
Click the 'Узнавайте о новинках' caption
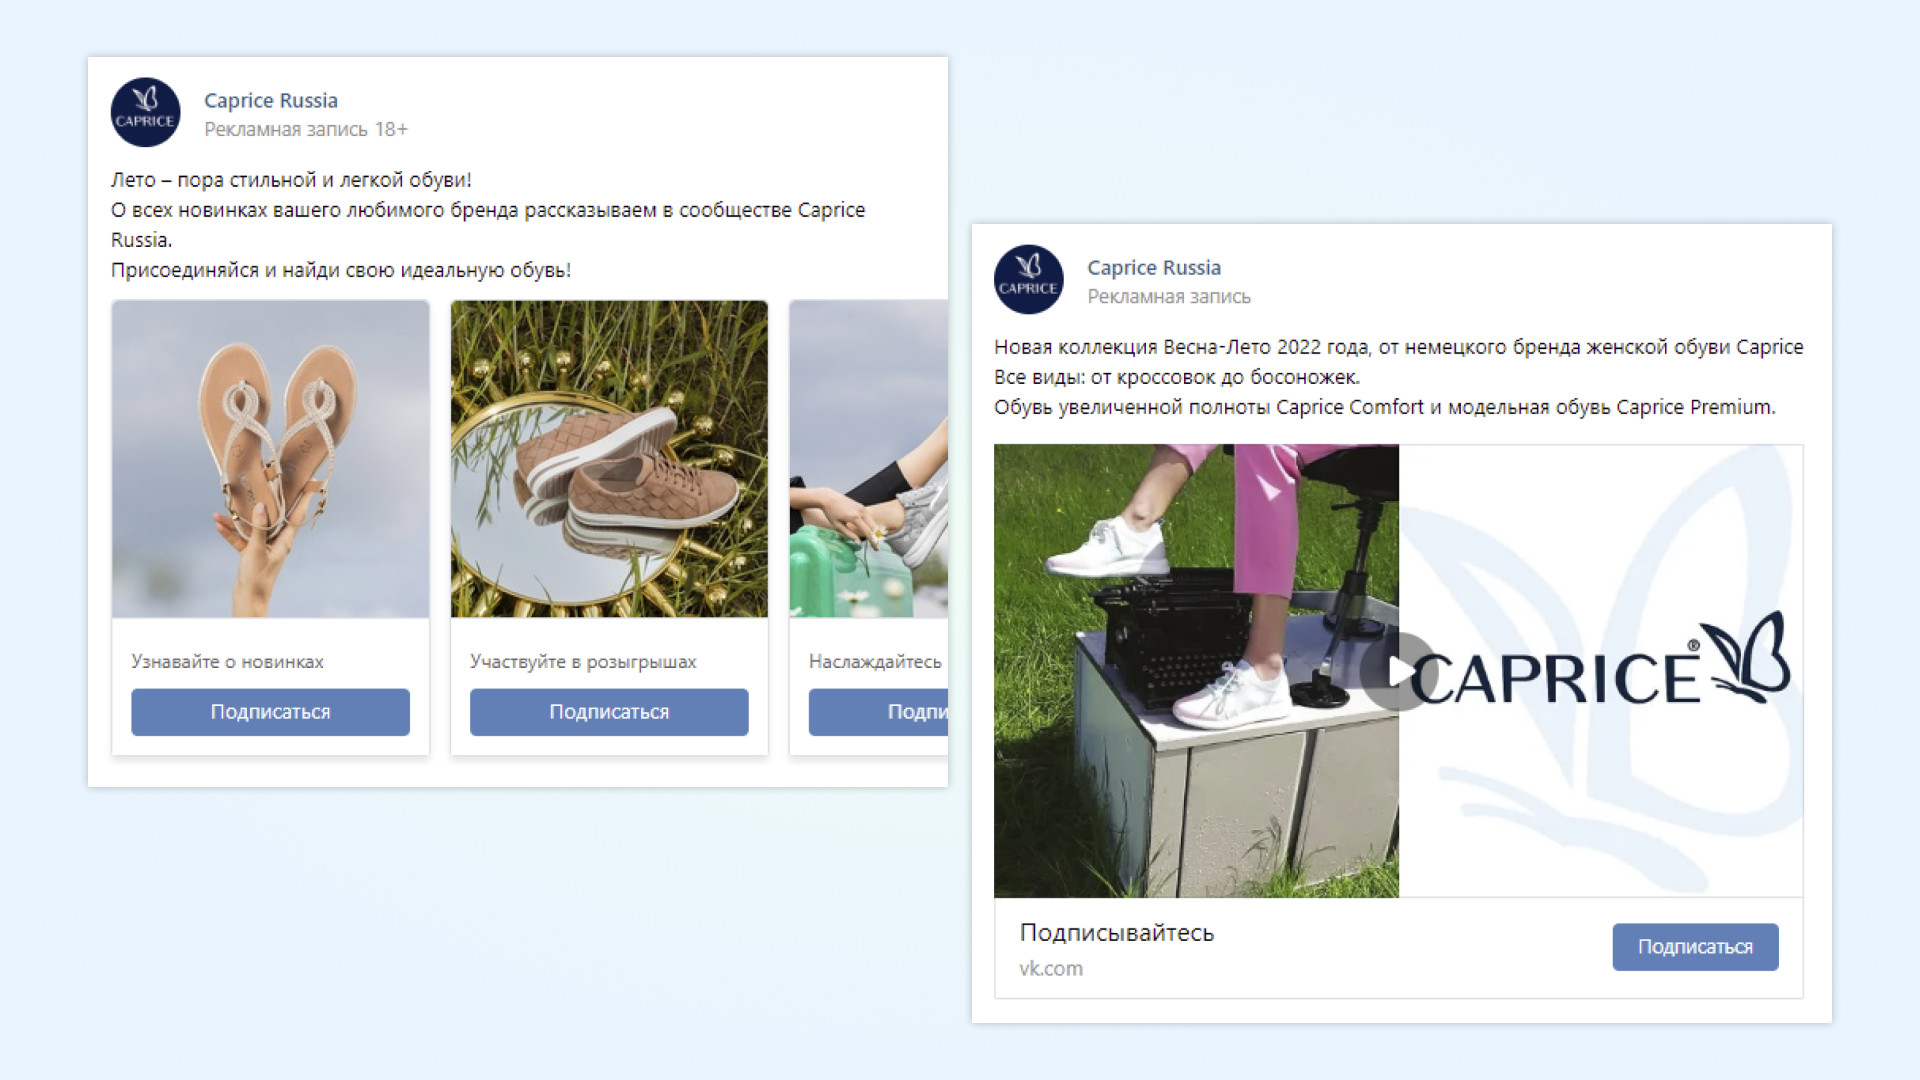click(227, 661)
